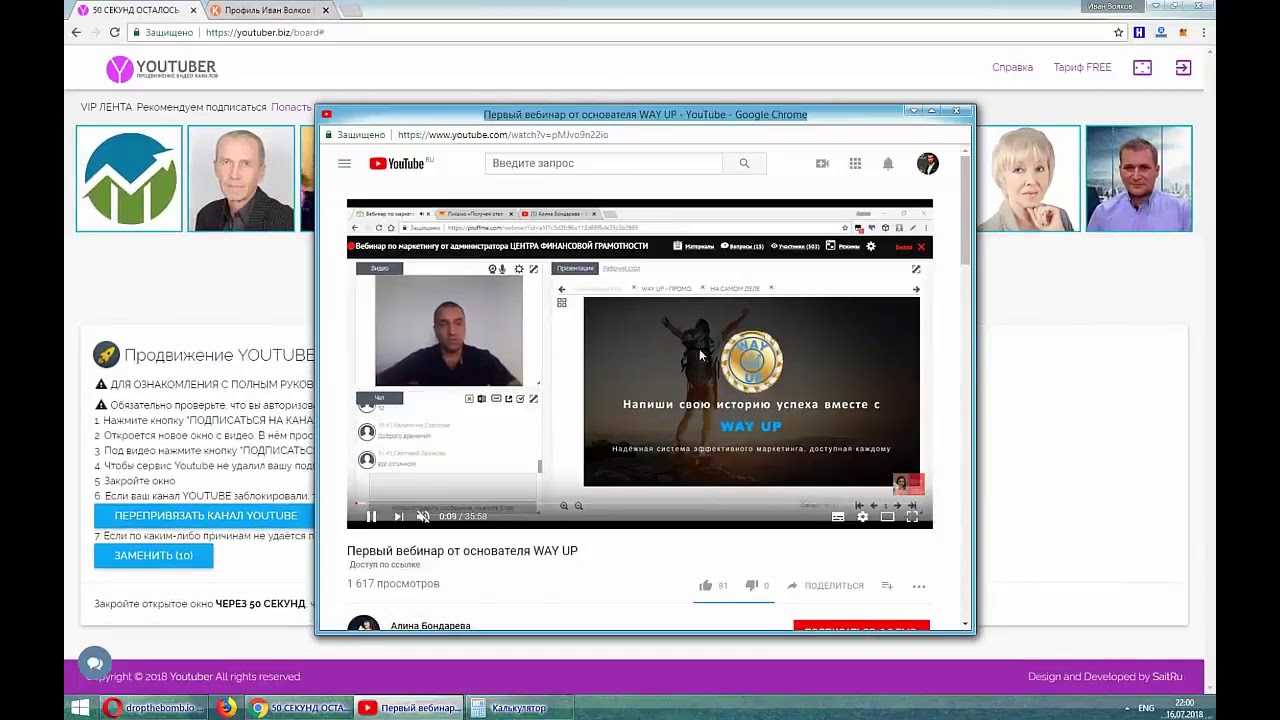
Task: Open YouTube player settings gear
Action: 863,517
